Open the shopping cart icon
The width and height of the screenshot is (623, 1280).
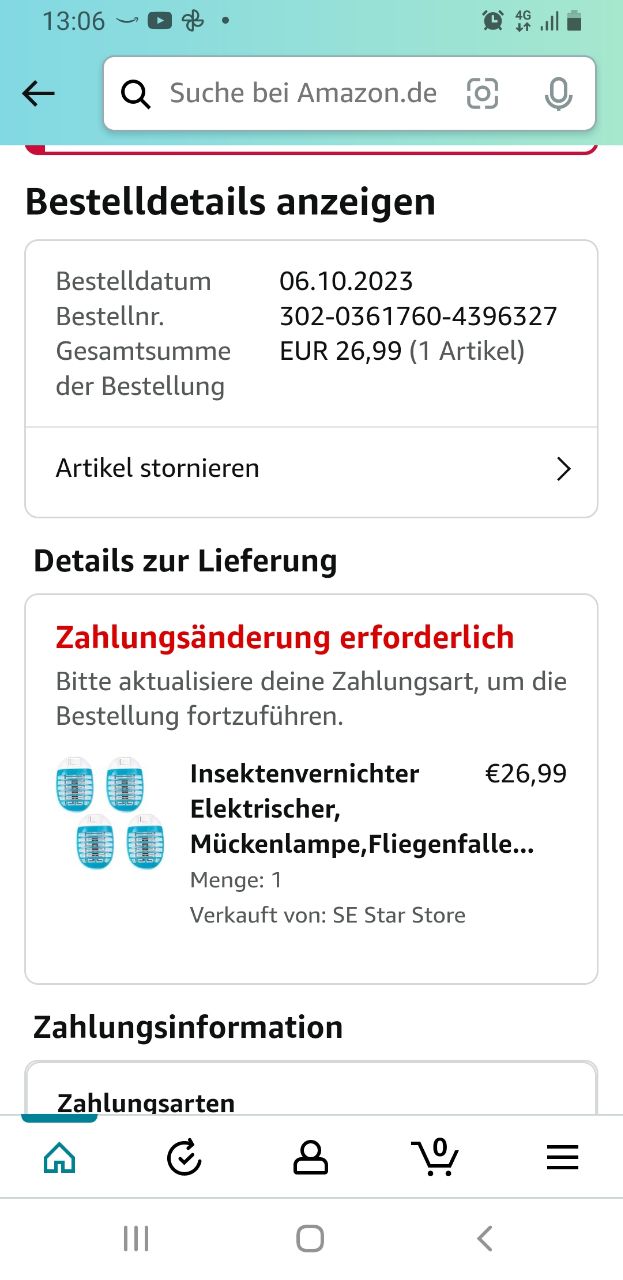(x=435, y=1158)
